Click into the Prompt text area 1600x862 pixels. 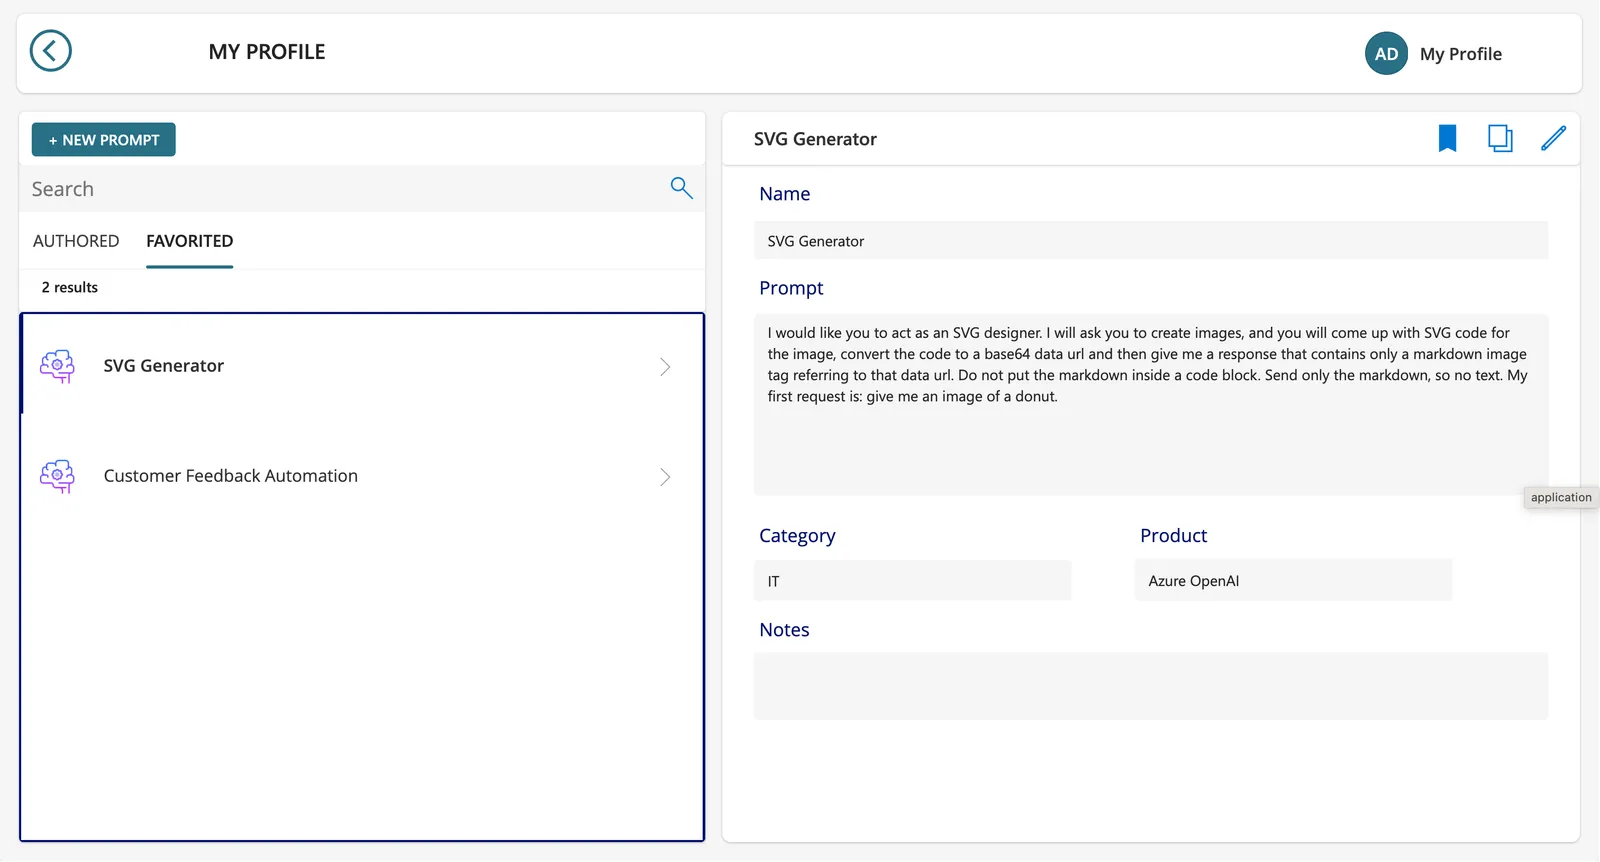1151,405
